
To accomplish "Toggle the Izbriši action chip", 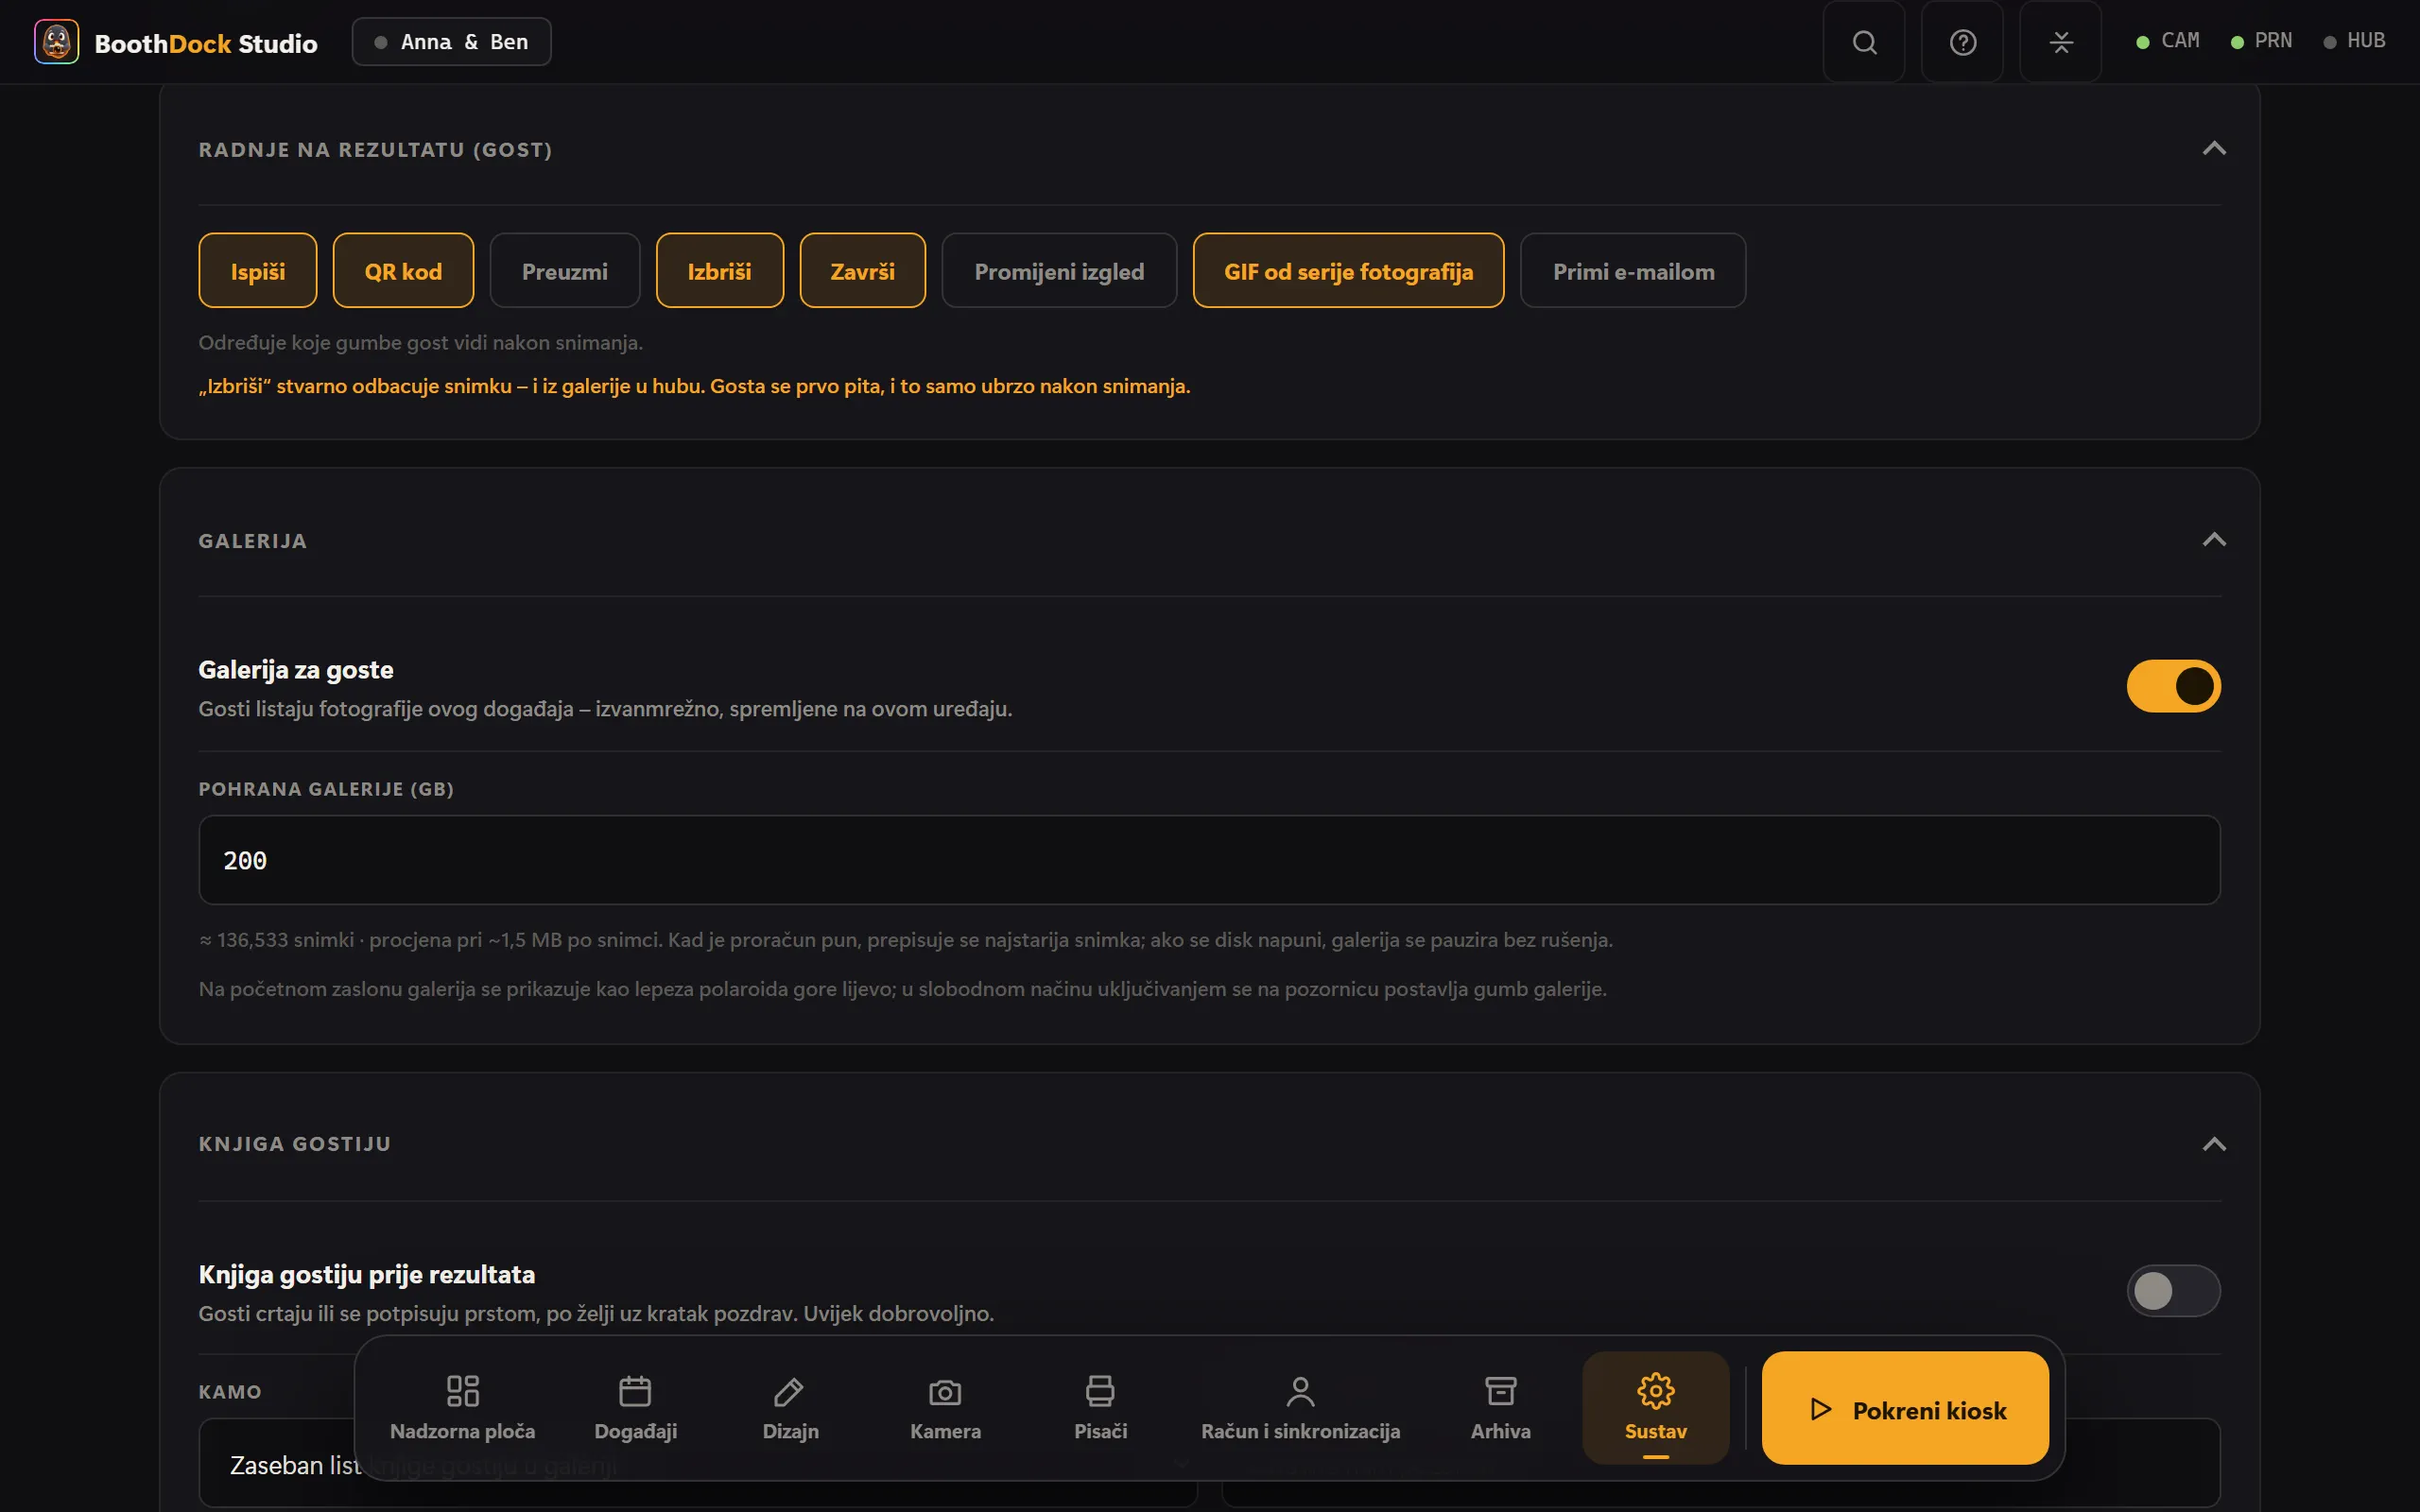I will [x=720, y=271].
